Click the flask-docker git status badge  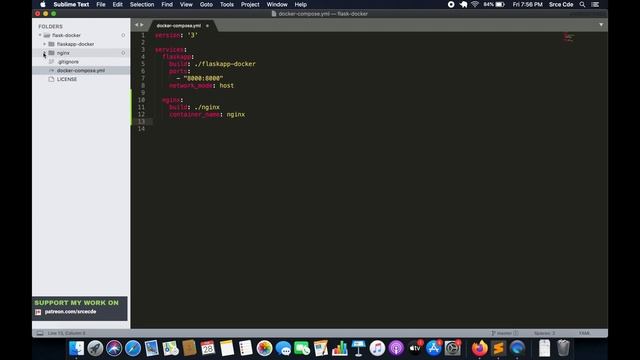[123, 35]
